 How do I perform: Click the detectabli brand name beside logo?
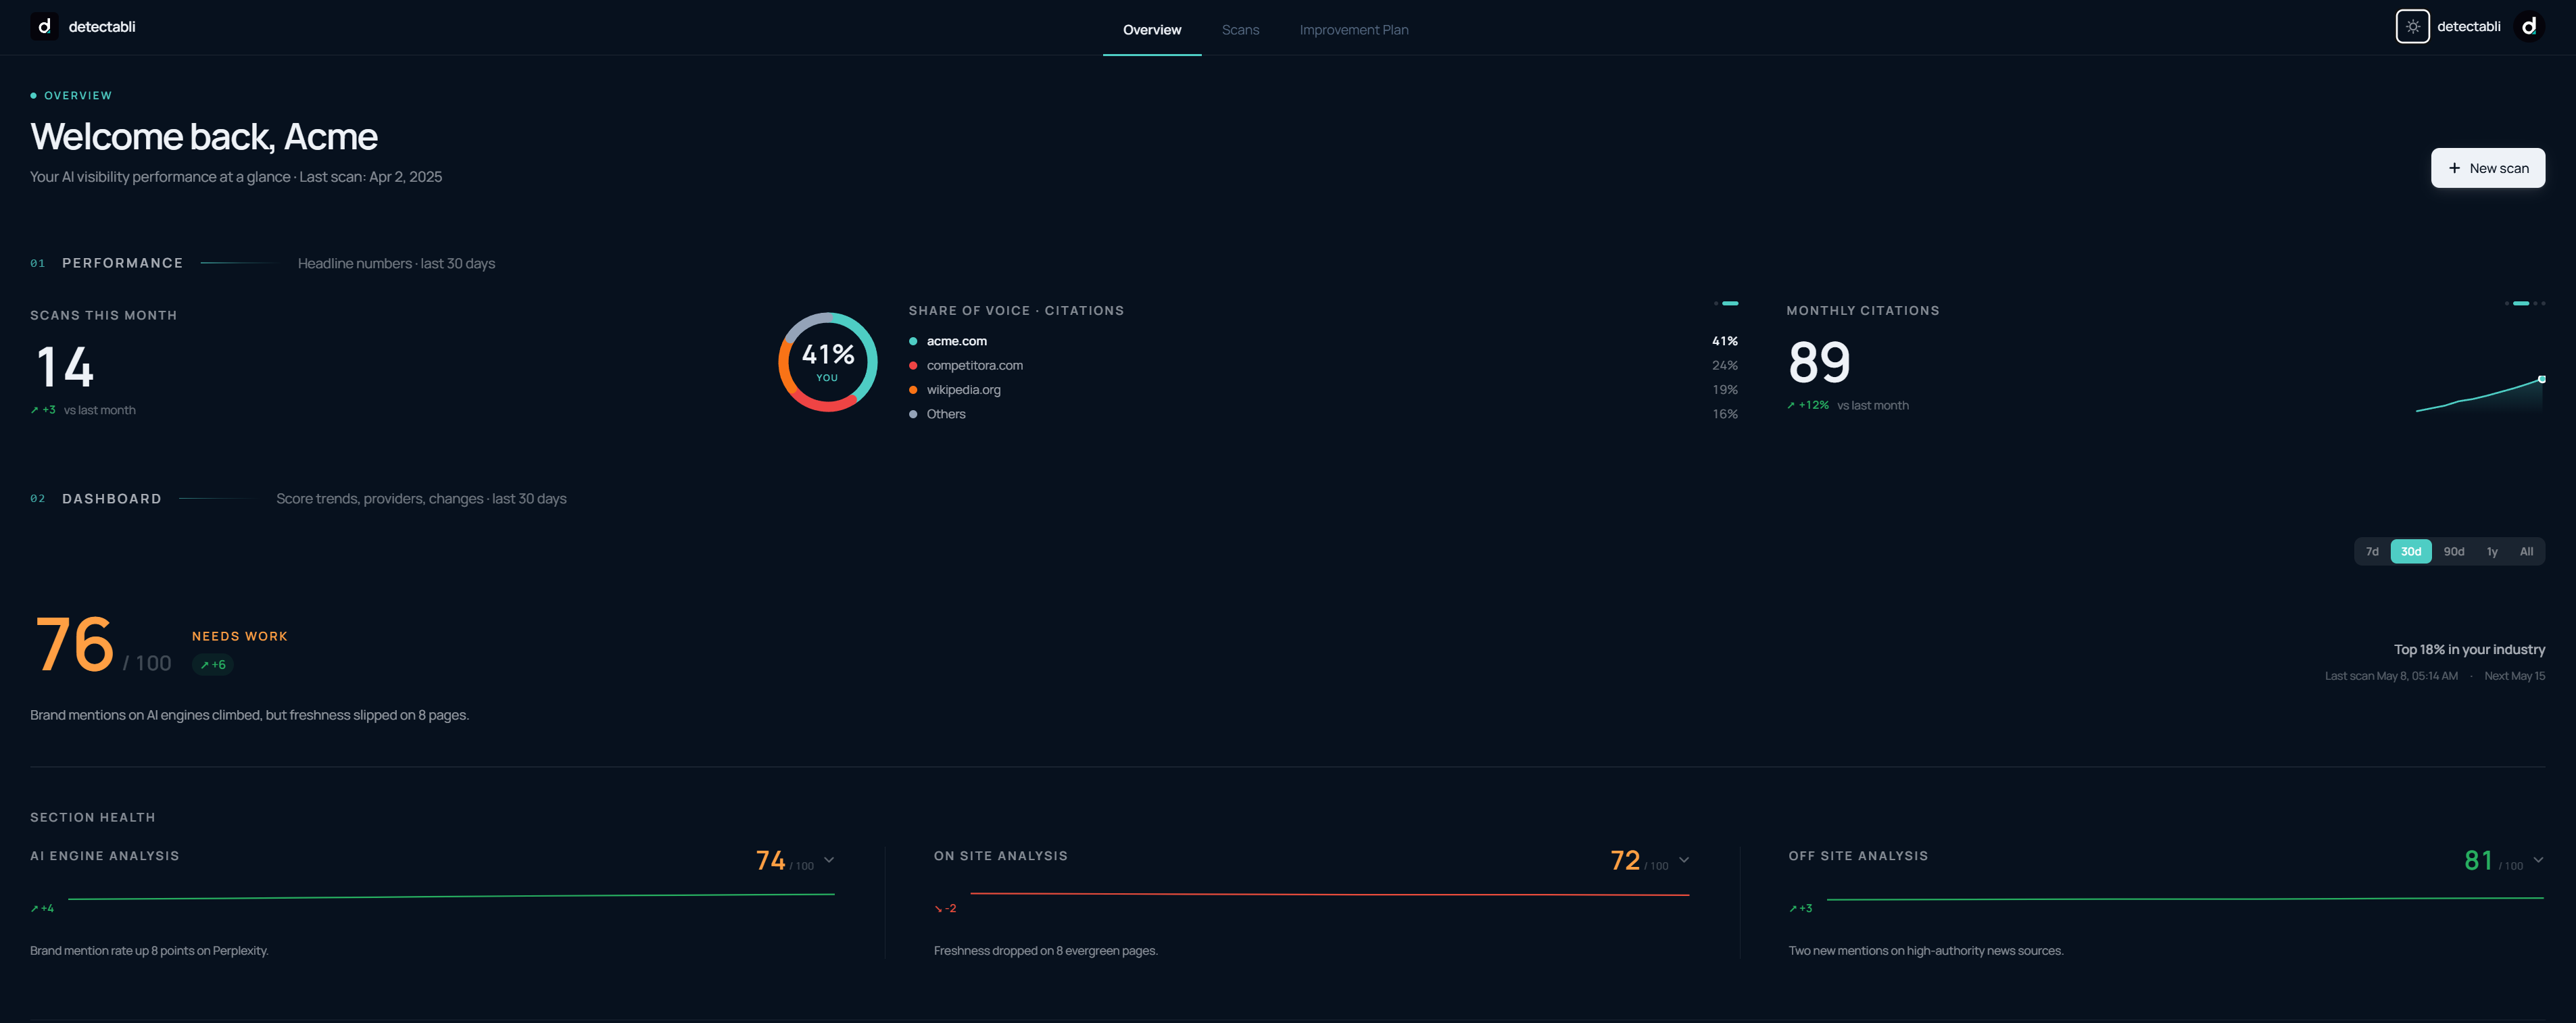(102, 27)
